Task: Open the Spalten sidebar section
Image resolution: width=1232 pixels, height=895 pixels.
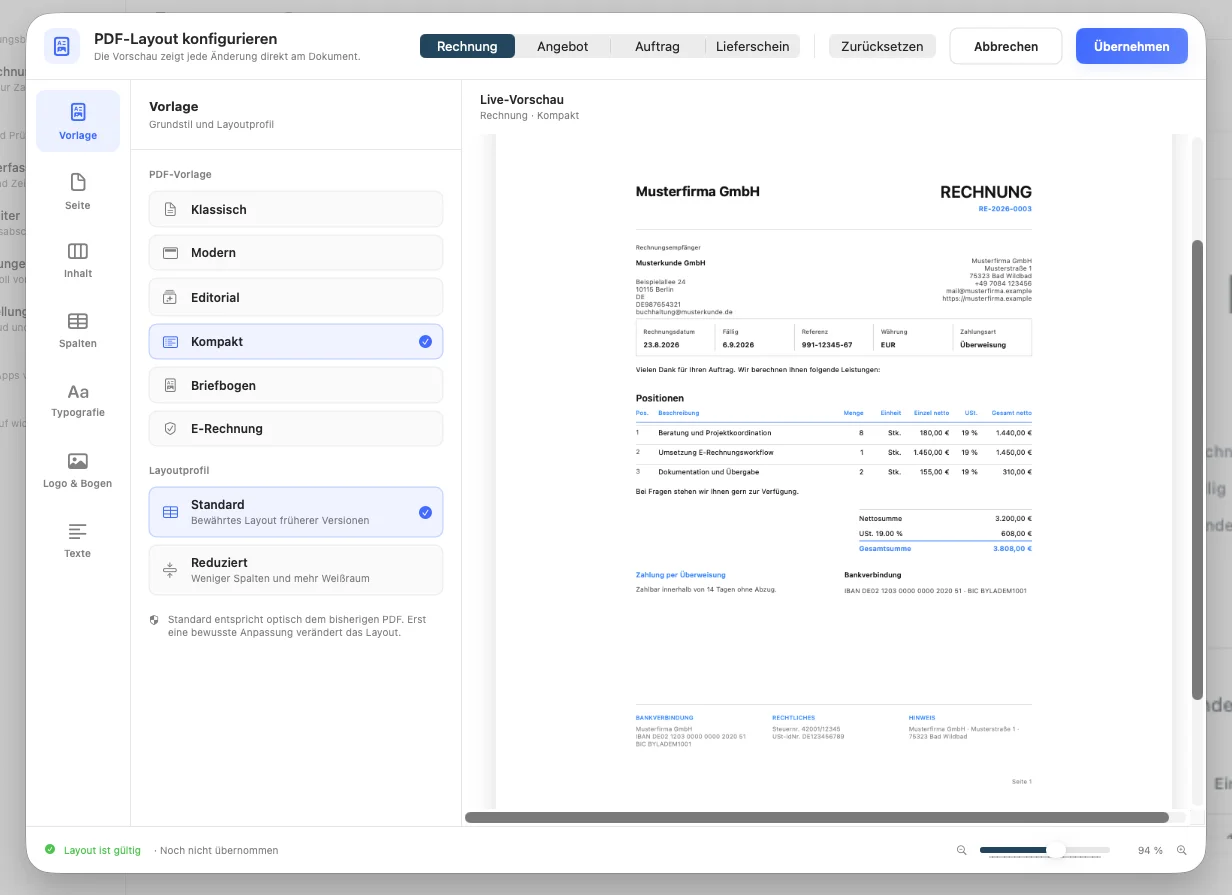Action: pos(78,330)
